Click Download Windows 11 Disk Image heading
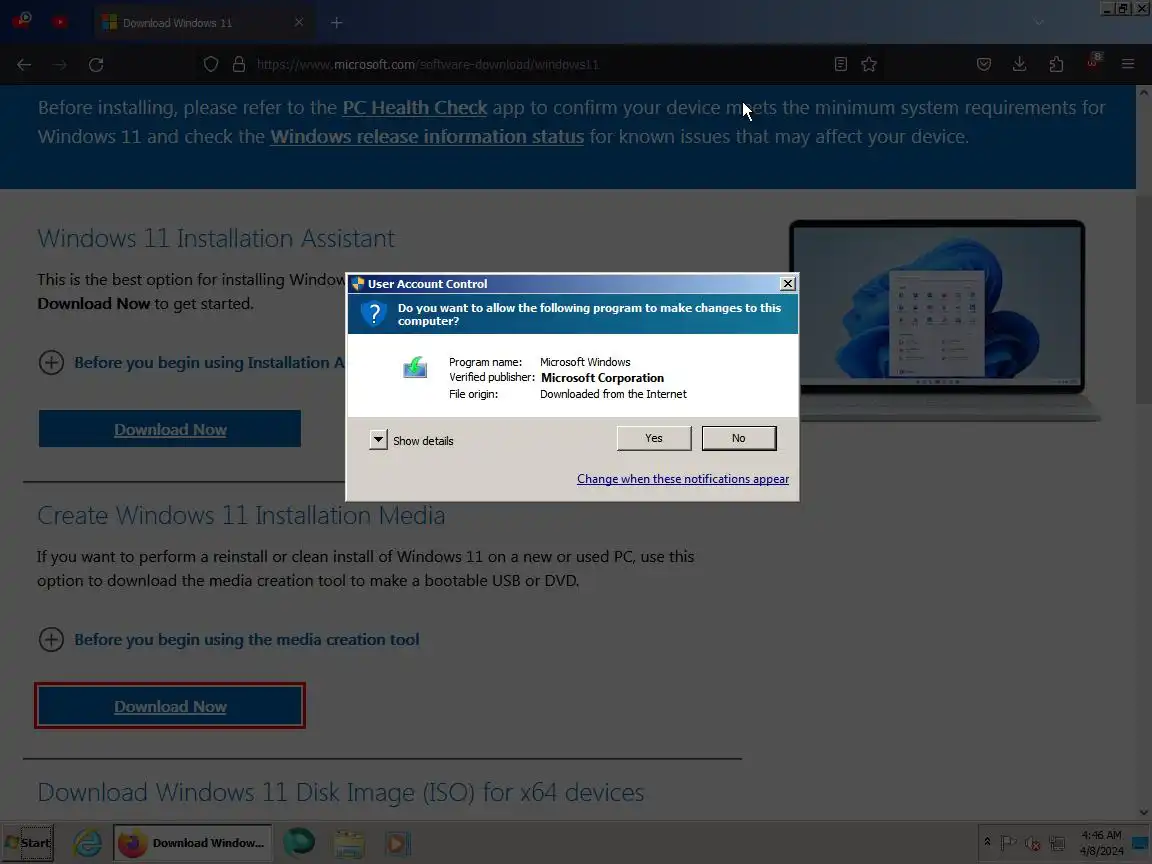 tap(341, 793)
